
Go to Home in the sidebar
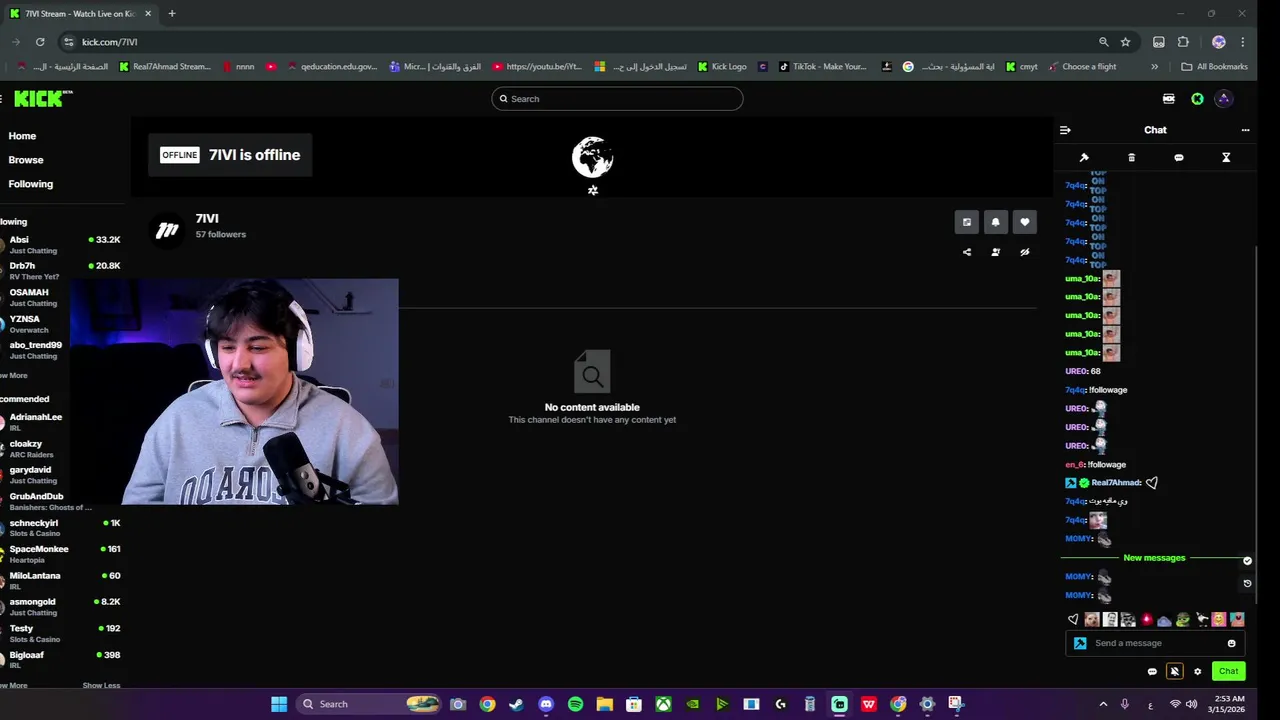pyautogui.click(x=22, y=136)
